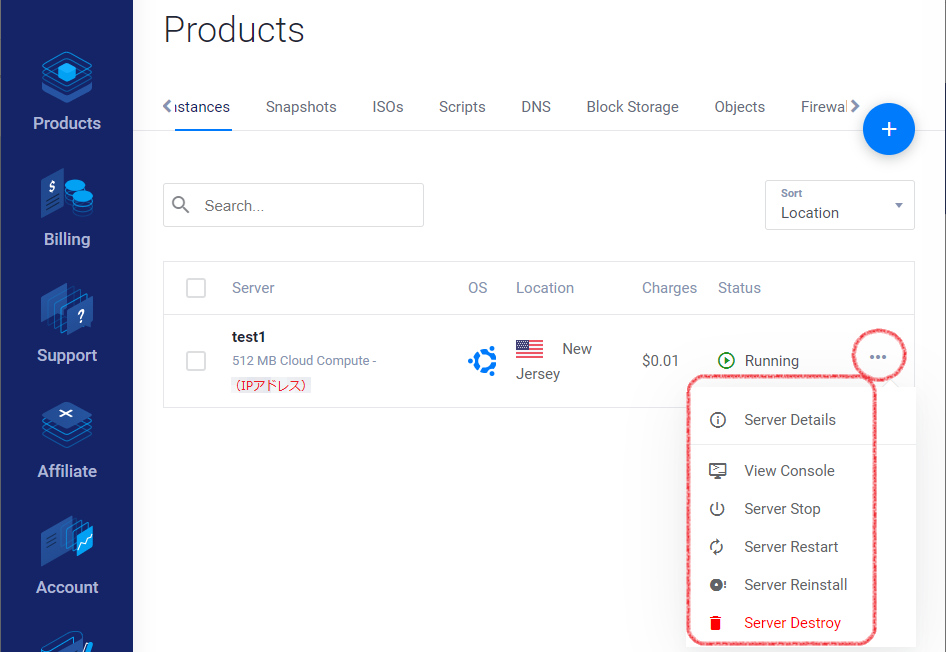Tick the select-all checkbox in table header
Screen dimensions: 946x652
196,288
